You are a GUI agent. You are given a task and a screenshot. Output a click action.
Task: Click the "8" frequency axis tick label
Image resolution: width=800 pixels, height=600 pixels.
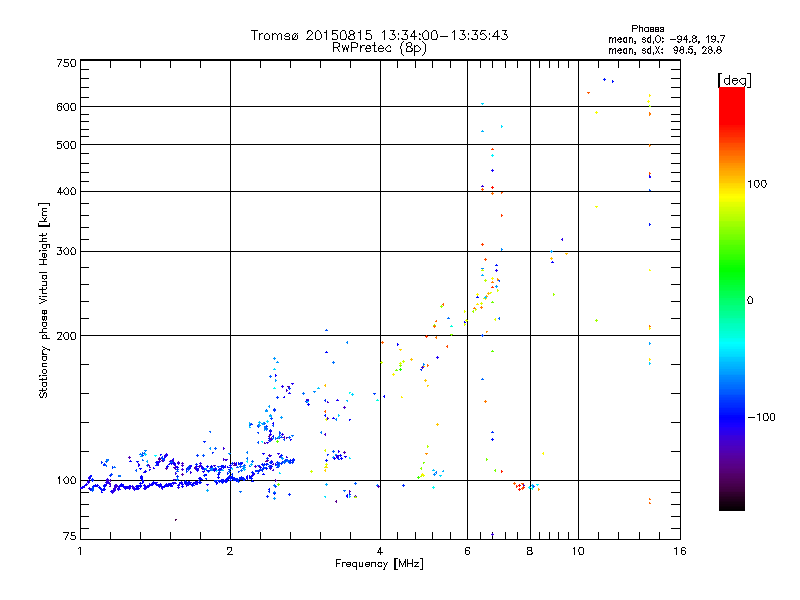(x=530, y=551)
